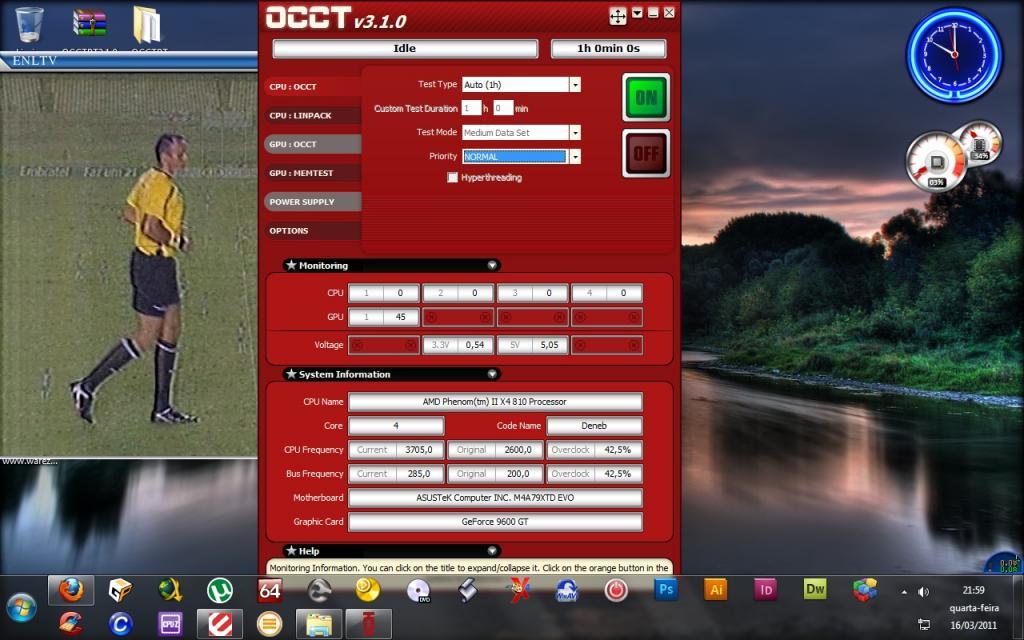Switch to the GPU : MEMTEST tab

tap(313, 173)
